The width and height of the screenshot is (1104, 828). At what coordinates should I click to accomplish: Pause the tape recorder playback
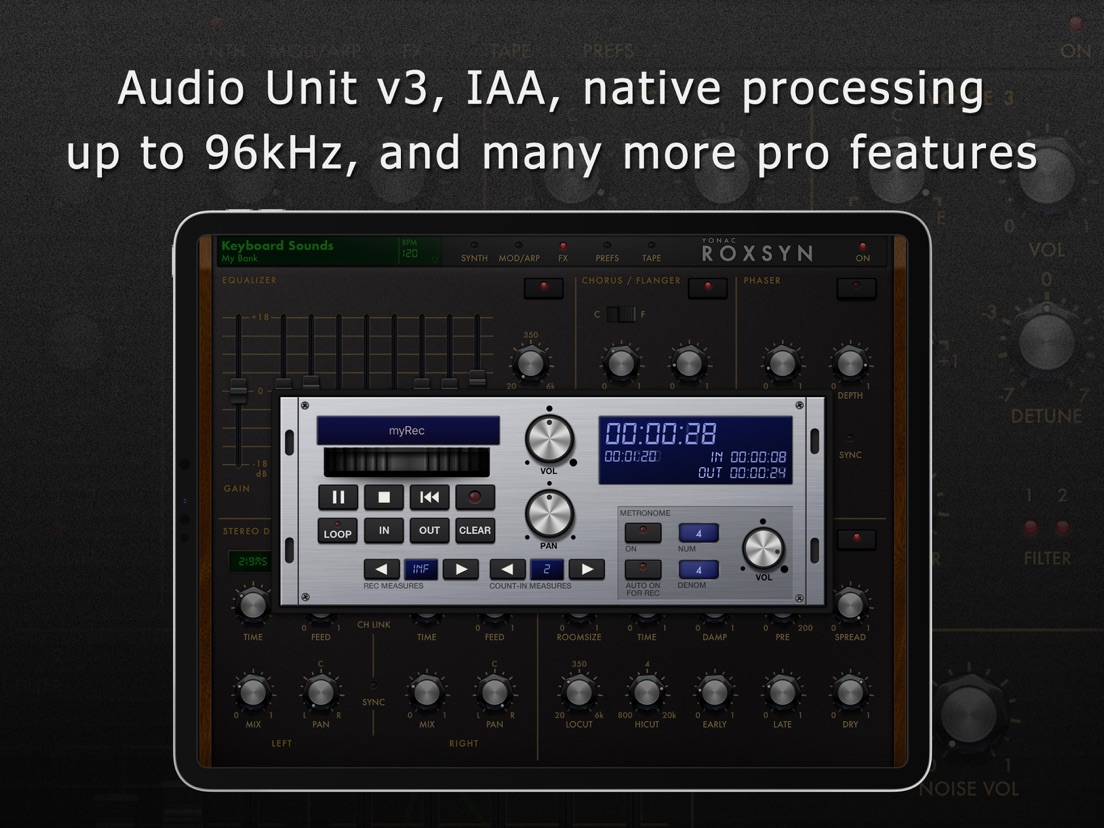point(338,497)
